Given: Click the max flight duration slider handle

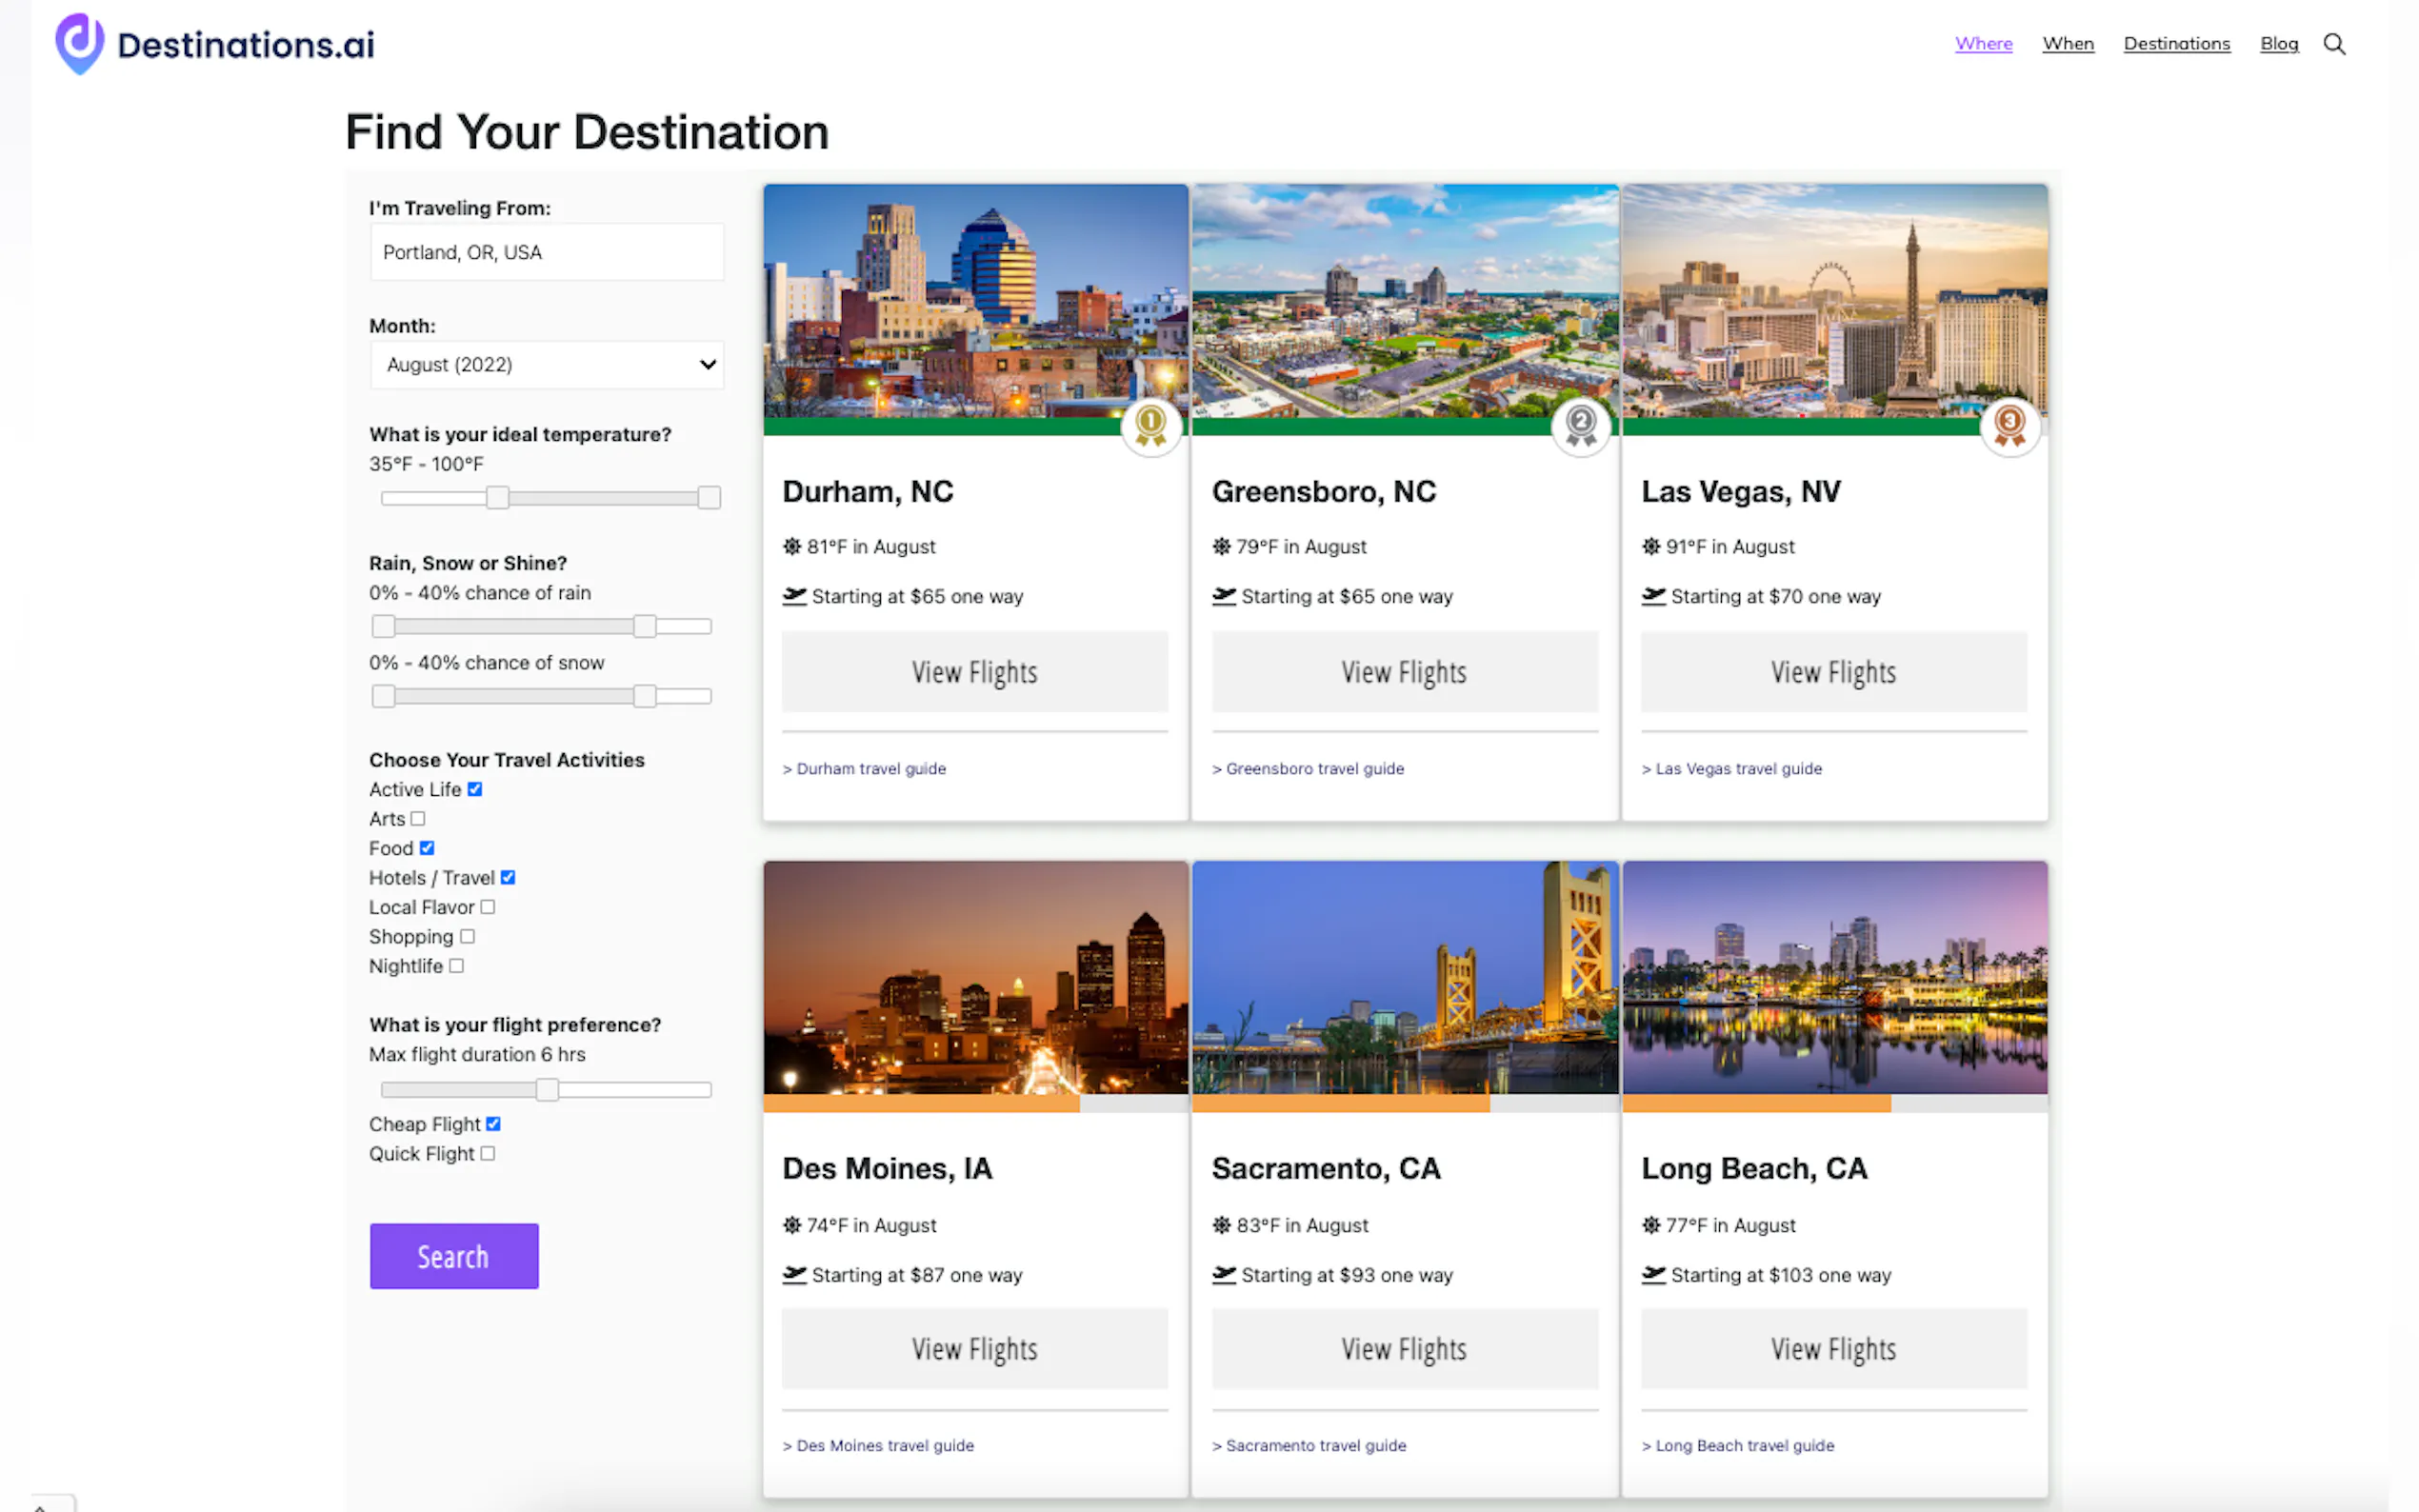Looking at the screenshot, I should point(546,1089).
